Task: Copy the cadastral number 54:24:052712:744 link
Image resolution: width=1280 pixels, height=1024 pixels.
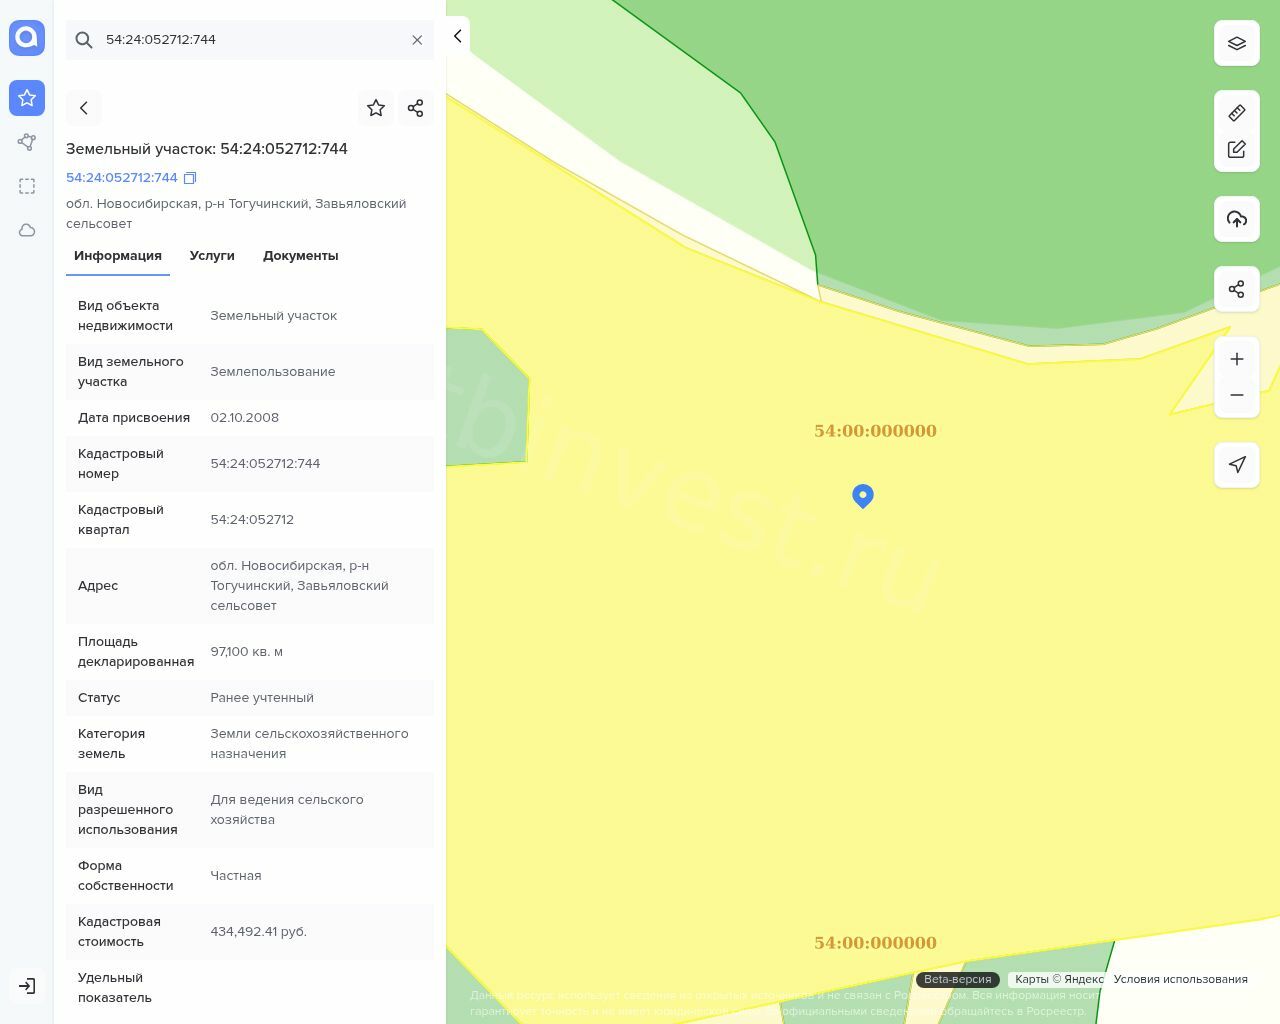Action: pyautogui.click(x=190, y=178)
